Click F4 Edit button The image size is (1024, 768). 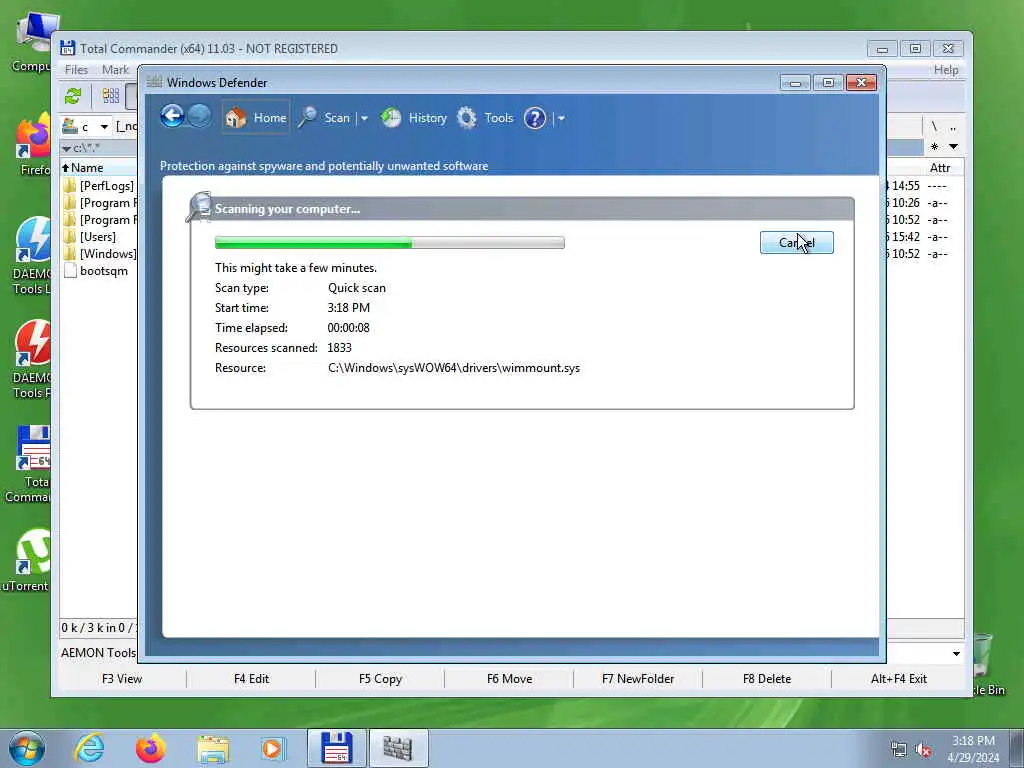point(251,679)
